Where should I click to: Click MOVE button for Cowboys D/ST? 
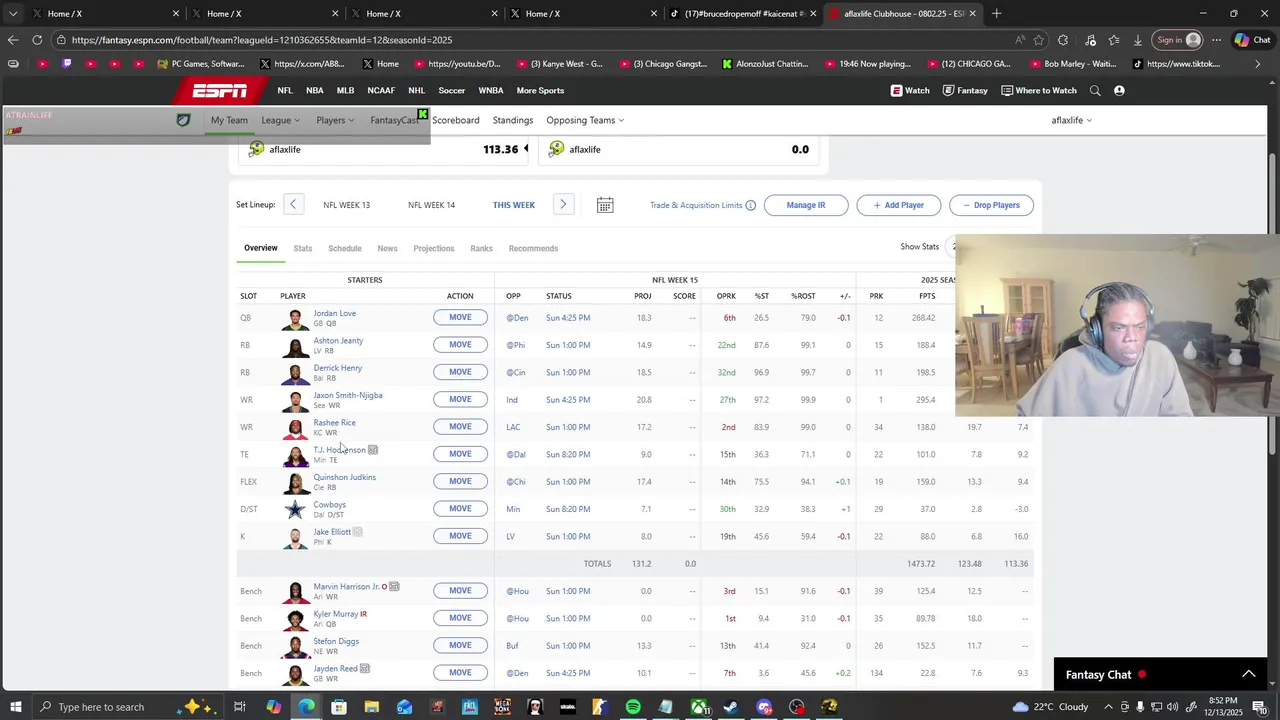(460, 508)
